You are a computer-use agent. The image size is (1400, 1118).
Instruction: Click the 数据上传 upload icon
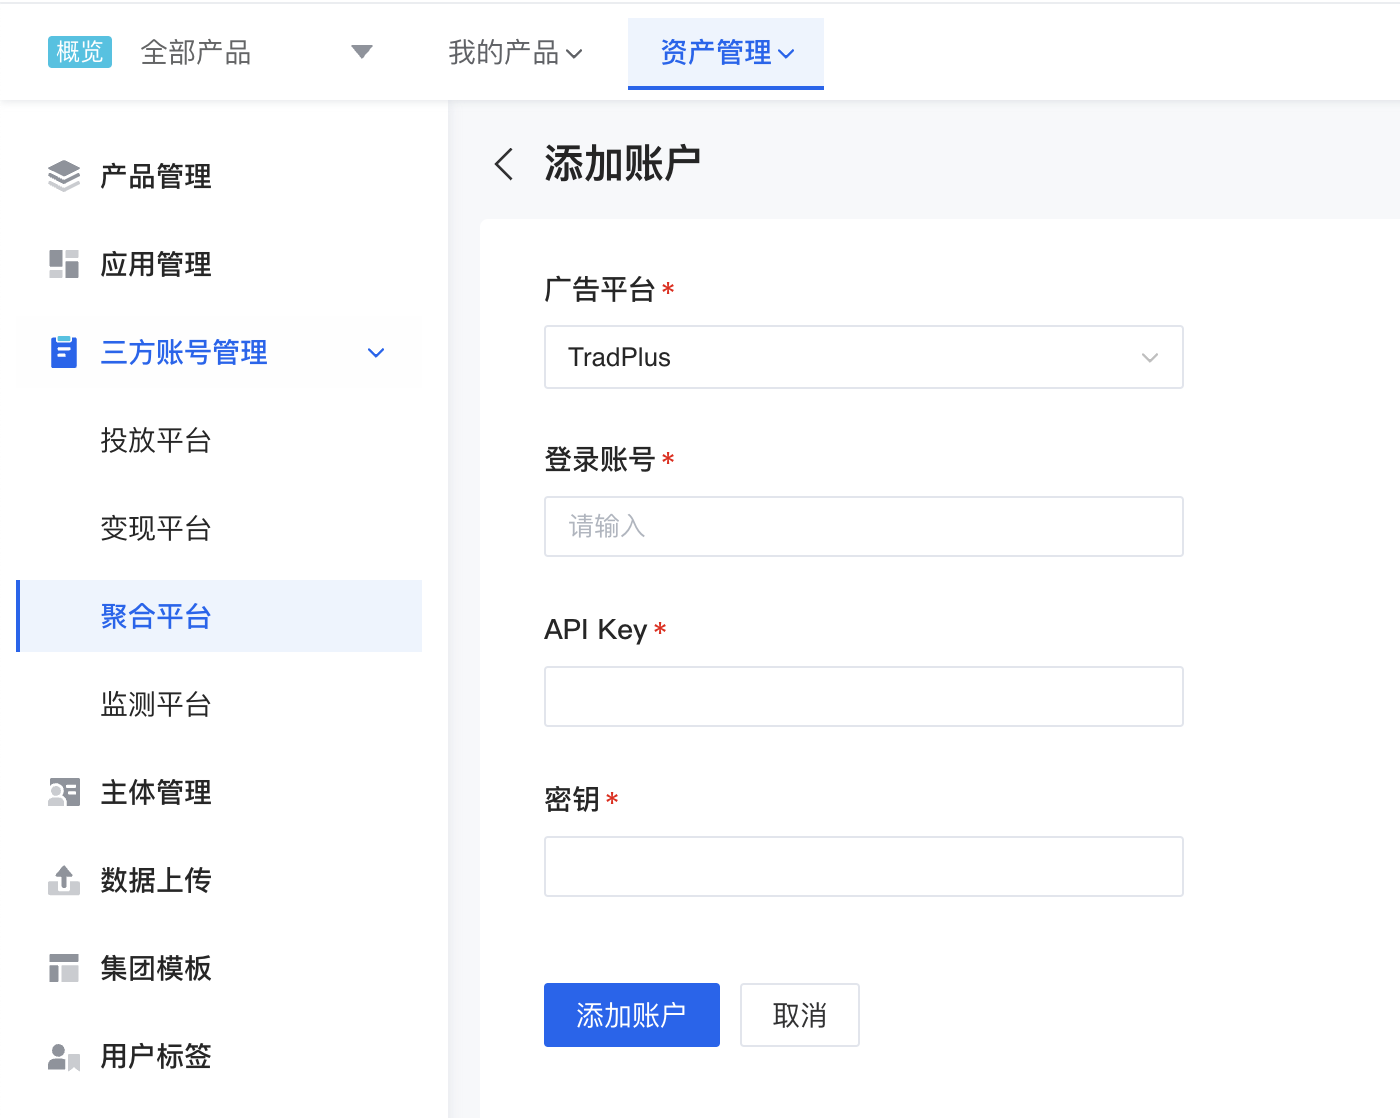click(x=63, y=880)
